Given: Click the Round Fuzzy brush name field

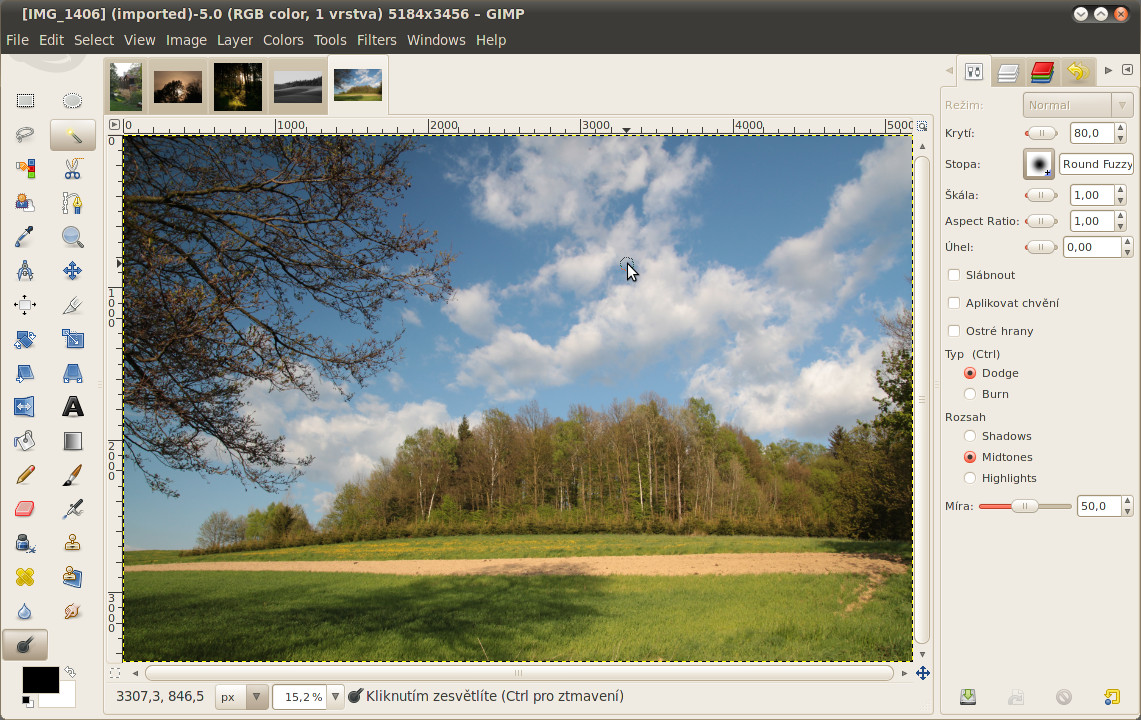Looking at the screenshot, I should pos(1096,164).
